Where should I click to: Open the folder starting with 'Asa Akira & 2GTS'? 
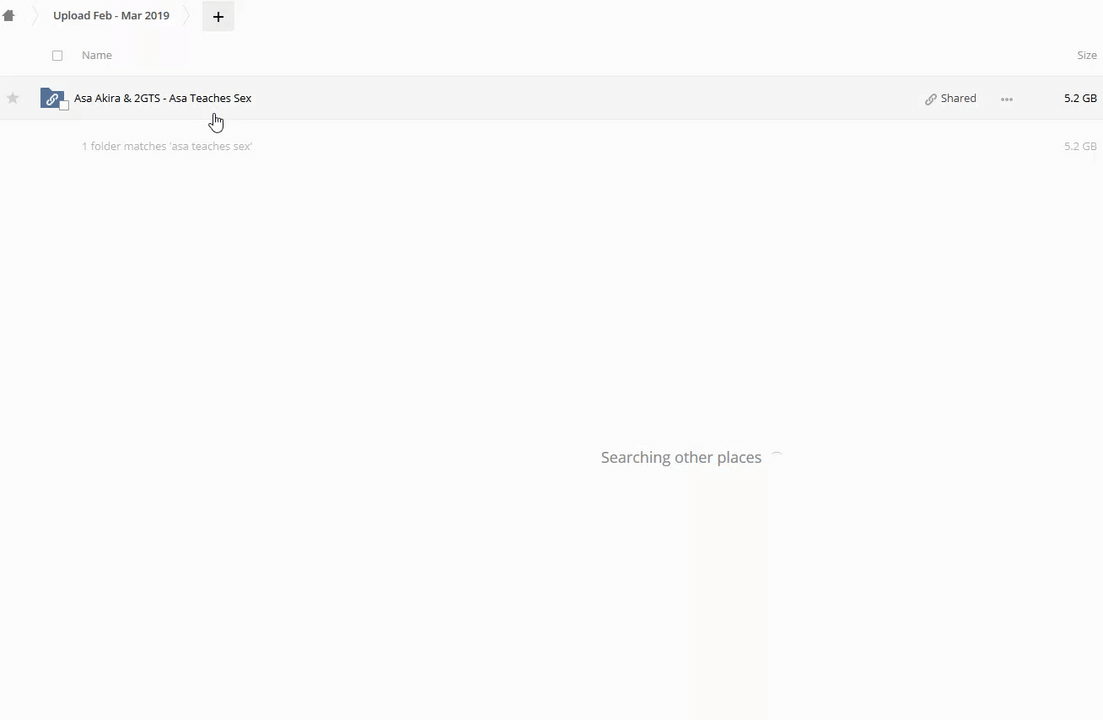163,98
